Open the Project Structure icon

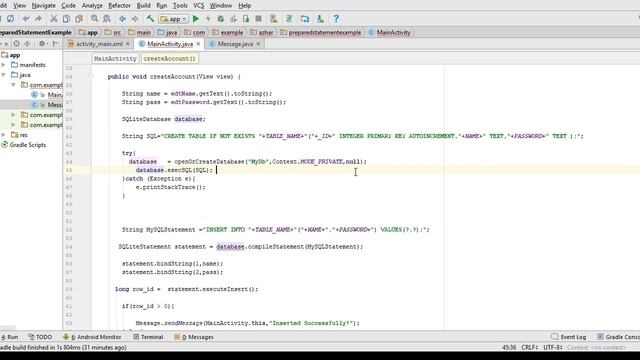click(305, 19)
